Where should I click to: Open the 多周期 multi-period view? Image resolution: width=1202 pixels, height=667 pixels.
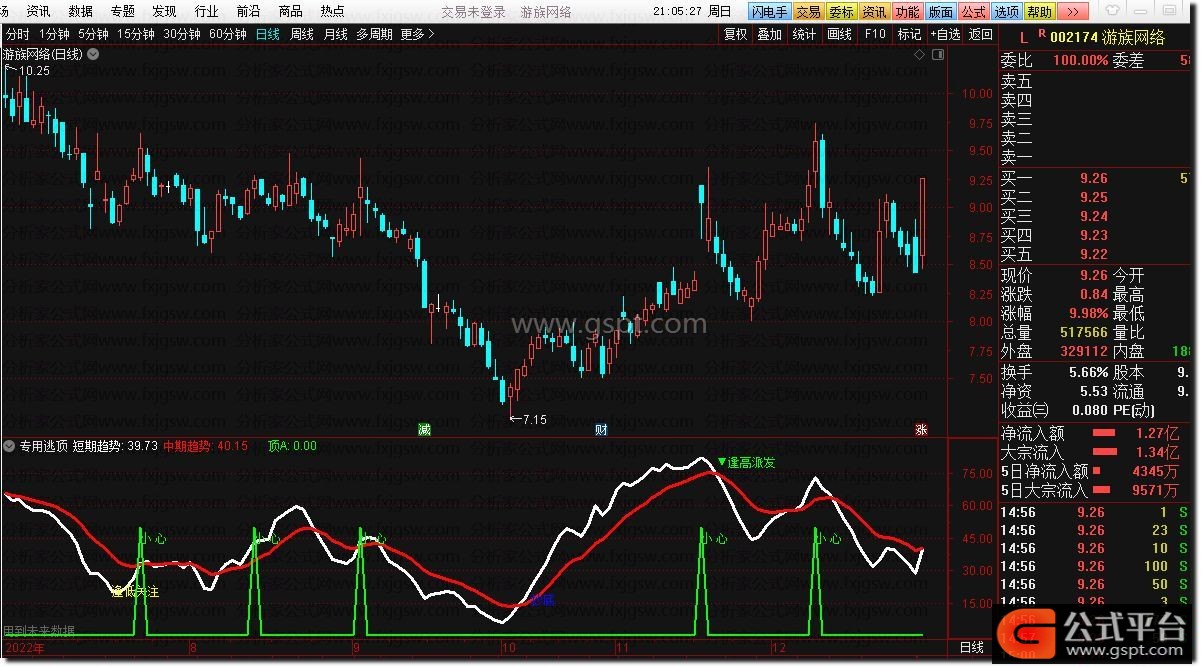click(x=374, y=34)
